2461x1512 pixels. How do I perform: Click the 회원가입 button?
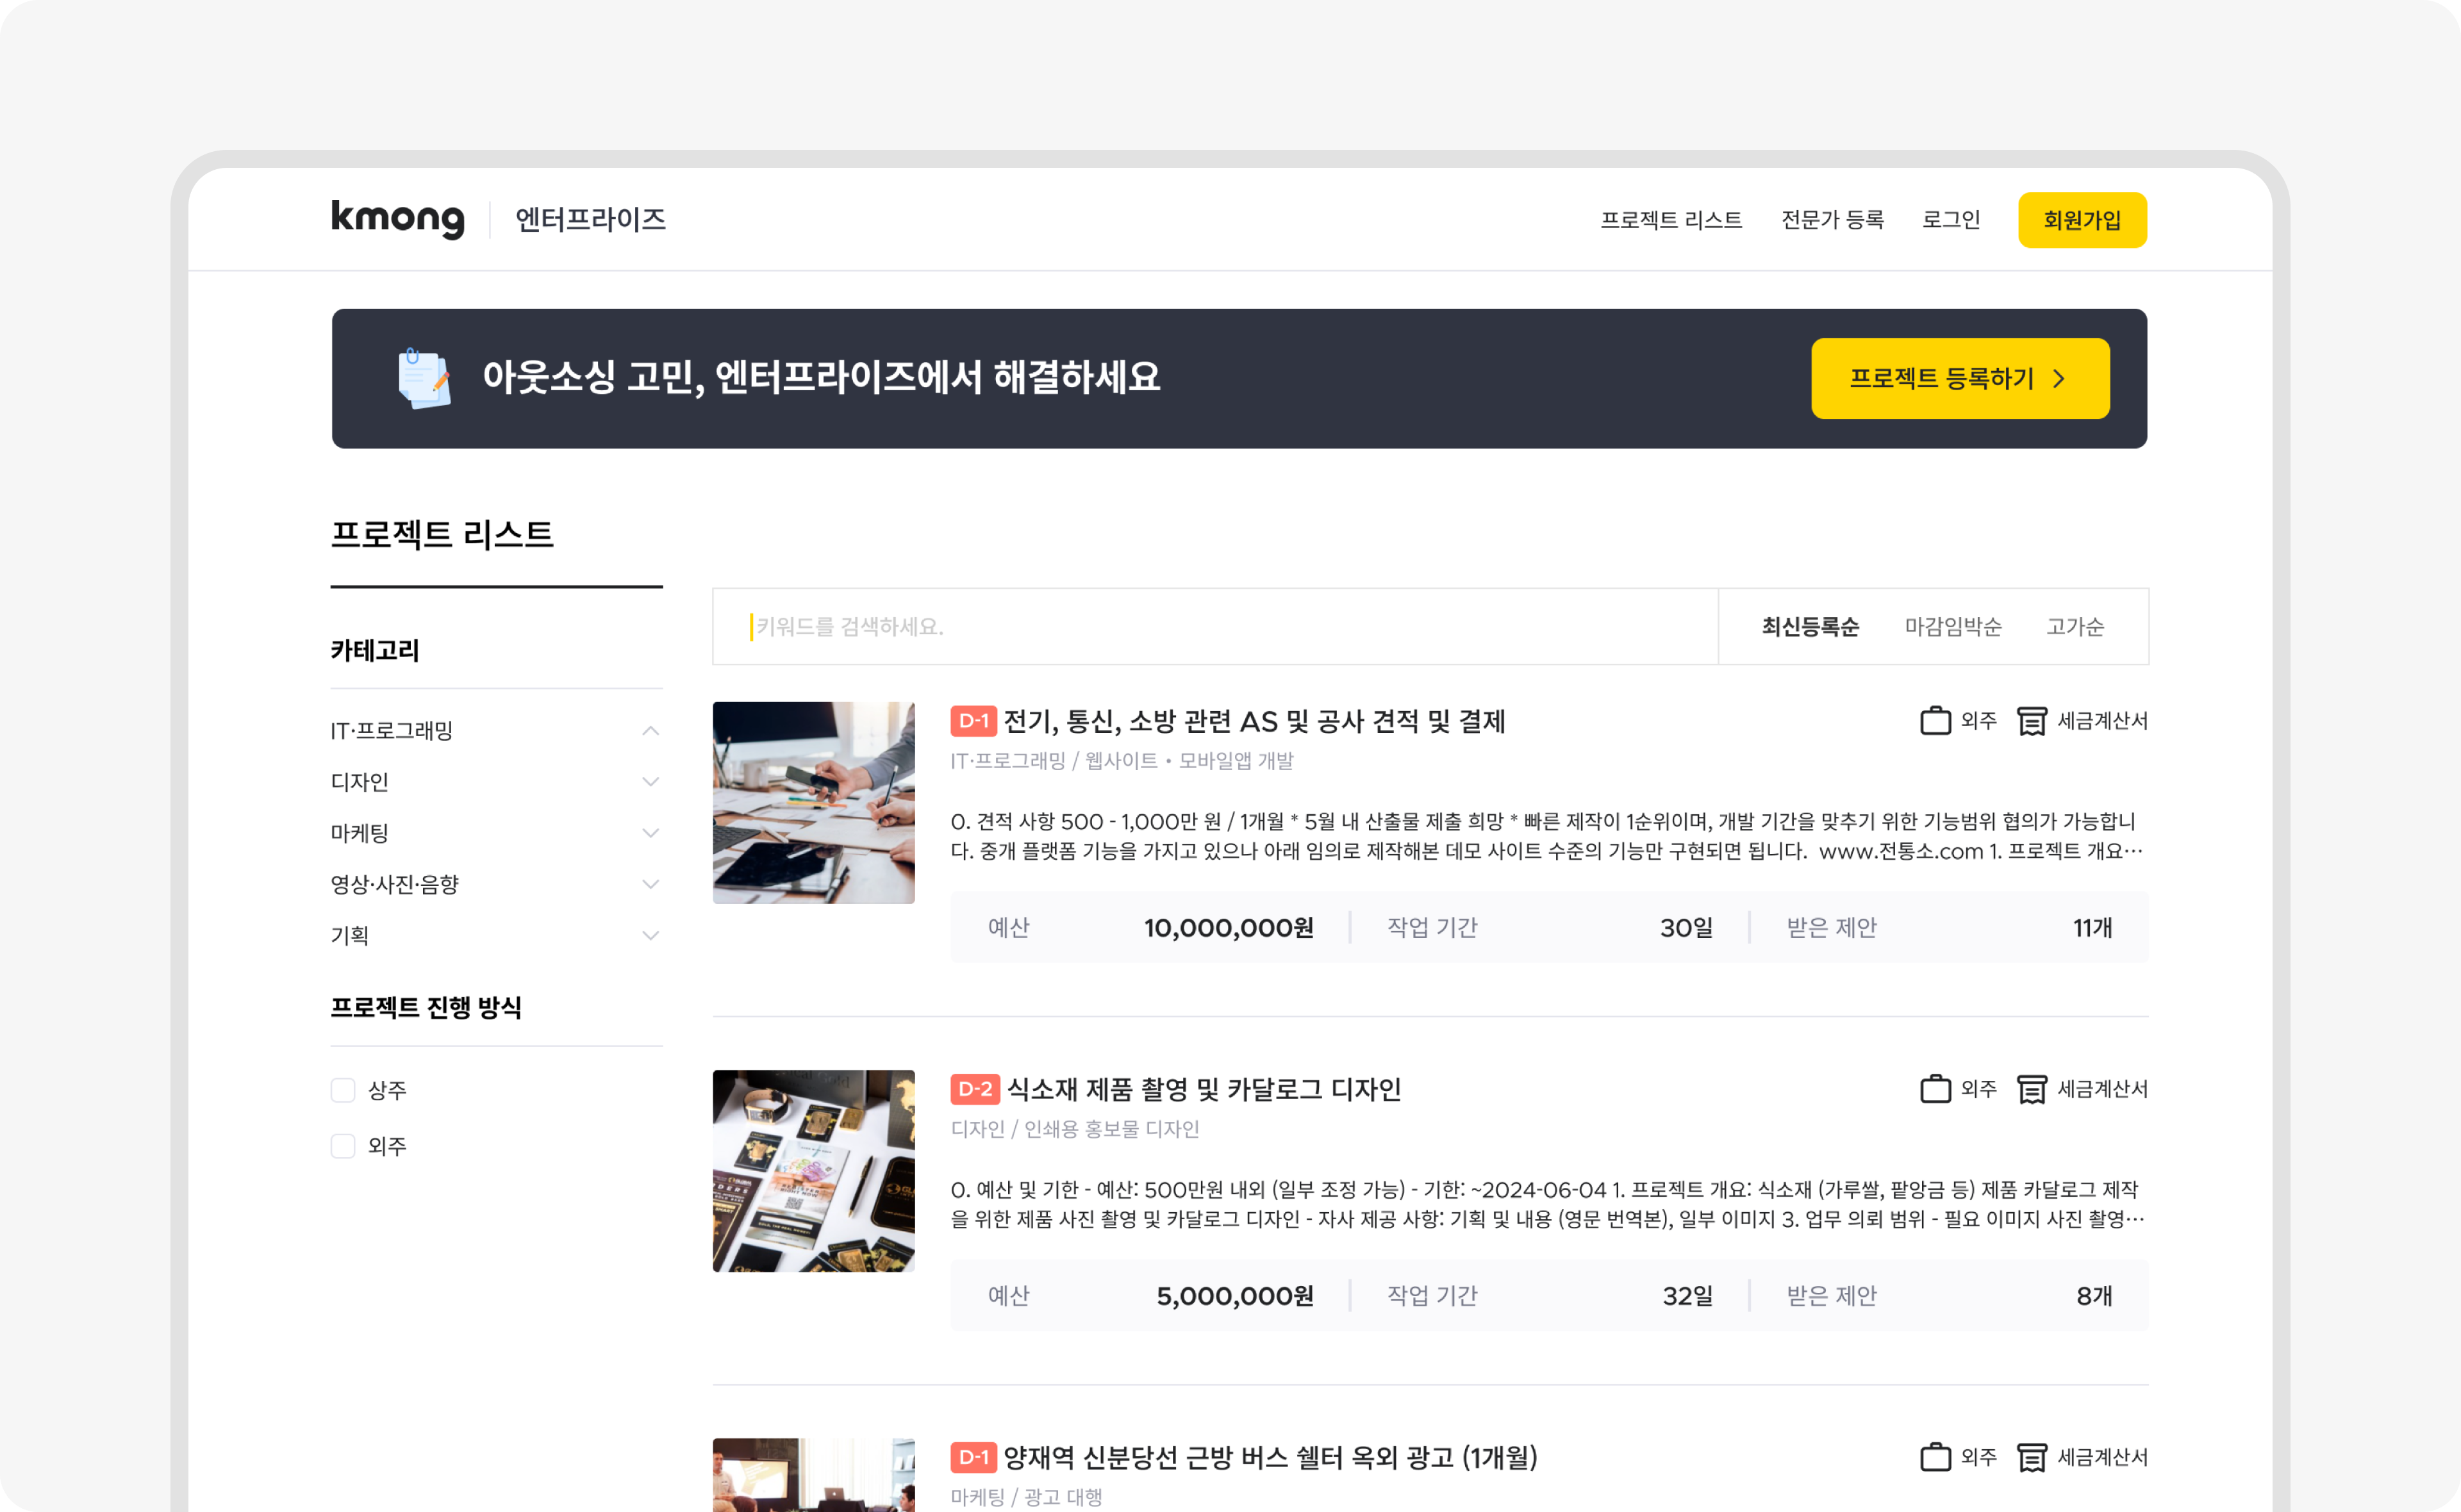coord(2082,220)
